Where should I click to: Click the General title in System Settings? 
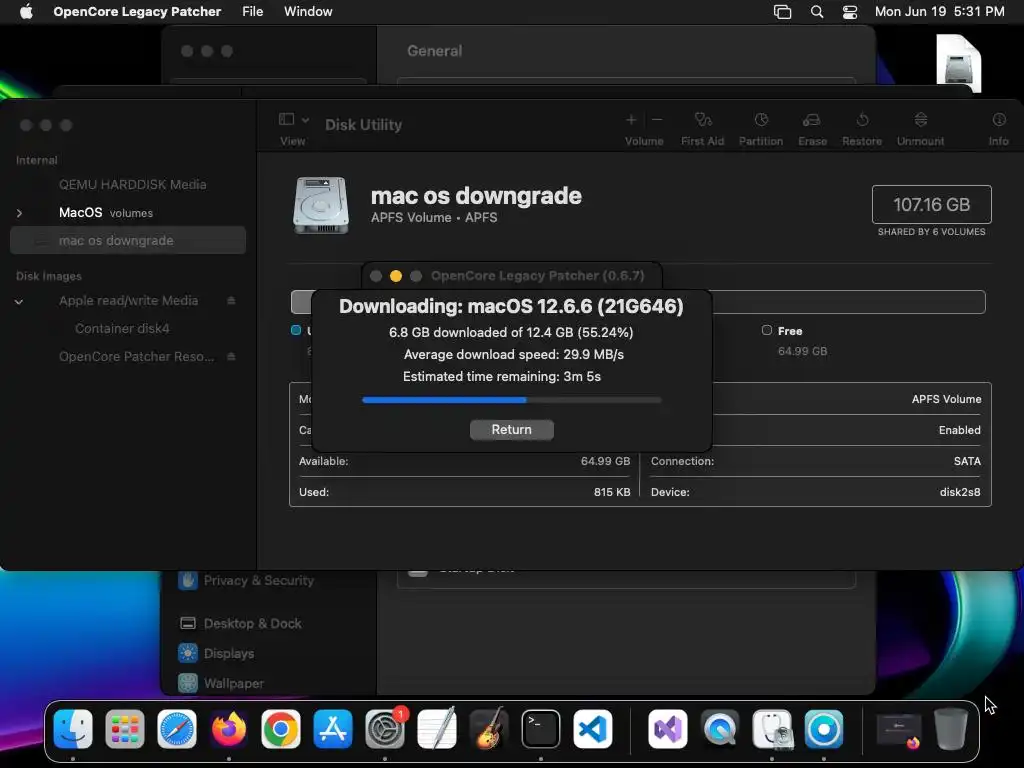(x=434, y=51)
